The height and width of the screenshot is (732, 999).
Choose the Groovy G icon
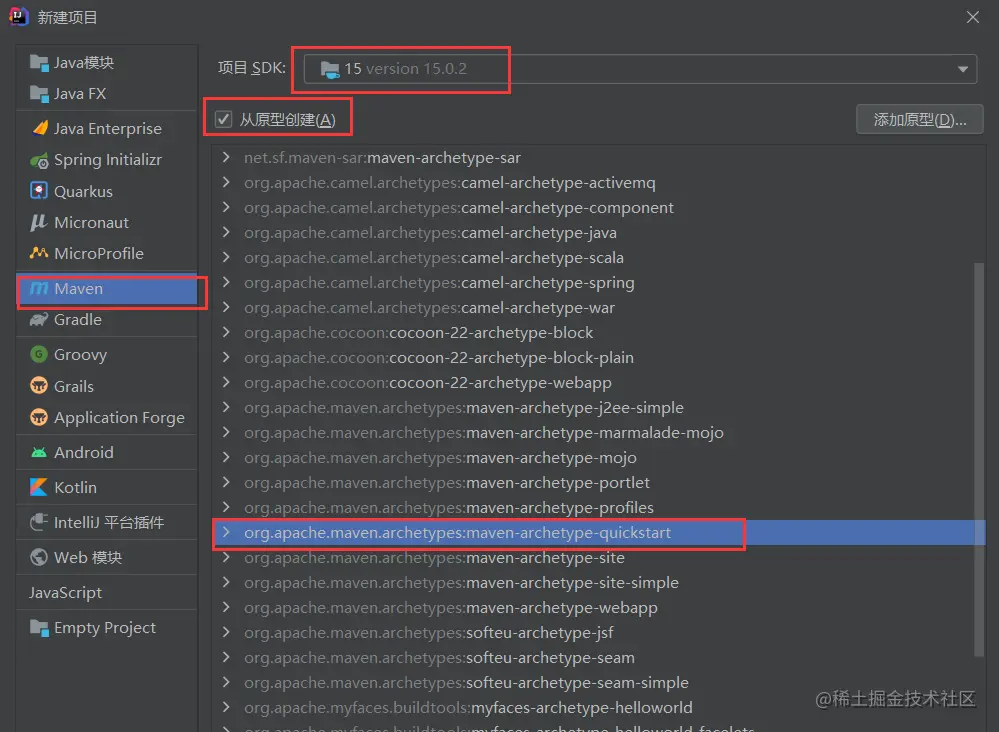(39, 354)
